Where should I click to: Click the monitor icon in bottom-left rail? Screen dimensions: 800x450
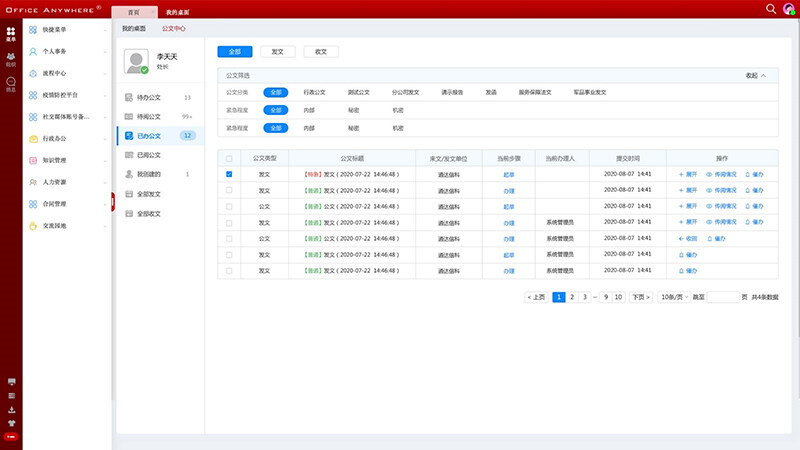11,382
